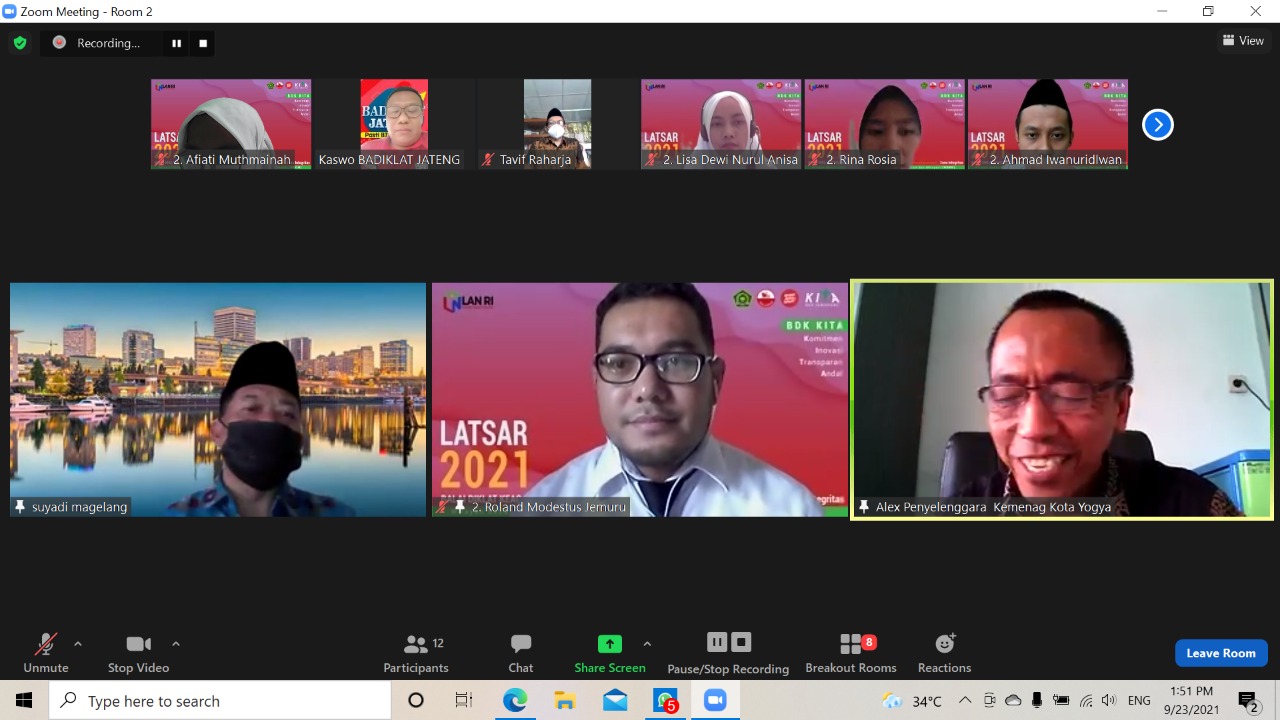Stop Video camera toggle
This screenshot has height=720, width=1280.
tap(139, 653)
